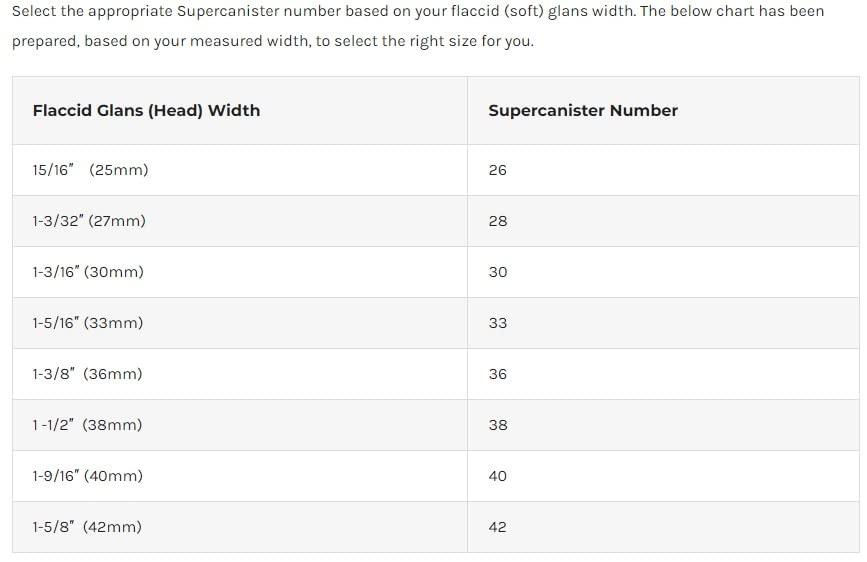Select the 1-3/8" (36mm) width cell
This screenshot has width=867, height=562.
point(88,374)
